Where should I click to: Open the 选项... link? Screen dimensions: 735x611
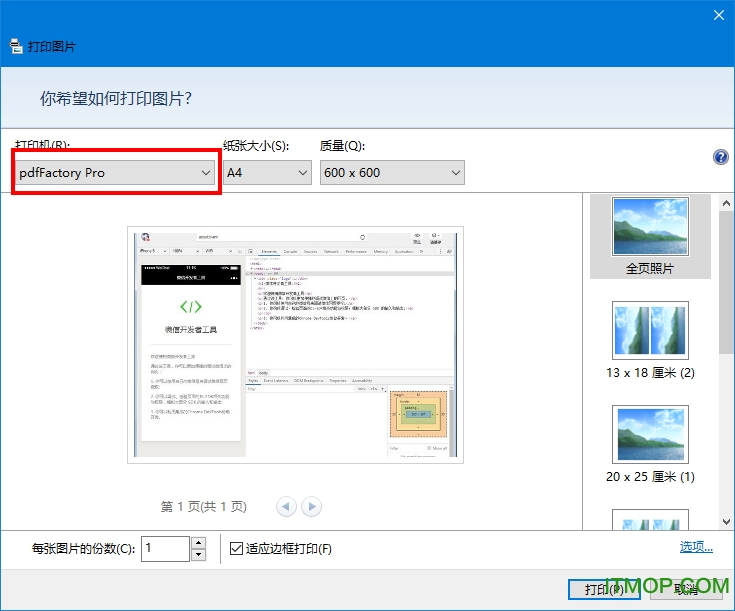point(696,547)
